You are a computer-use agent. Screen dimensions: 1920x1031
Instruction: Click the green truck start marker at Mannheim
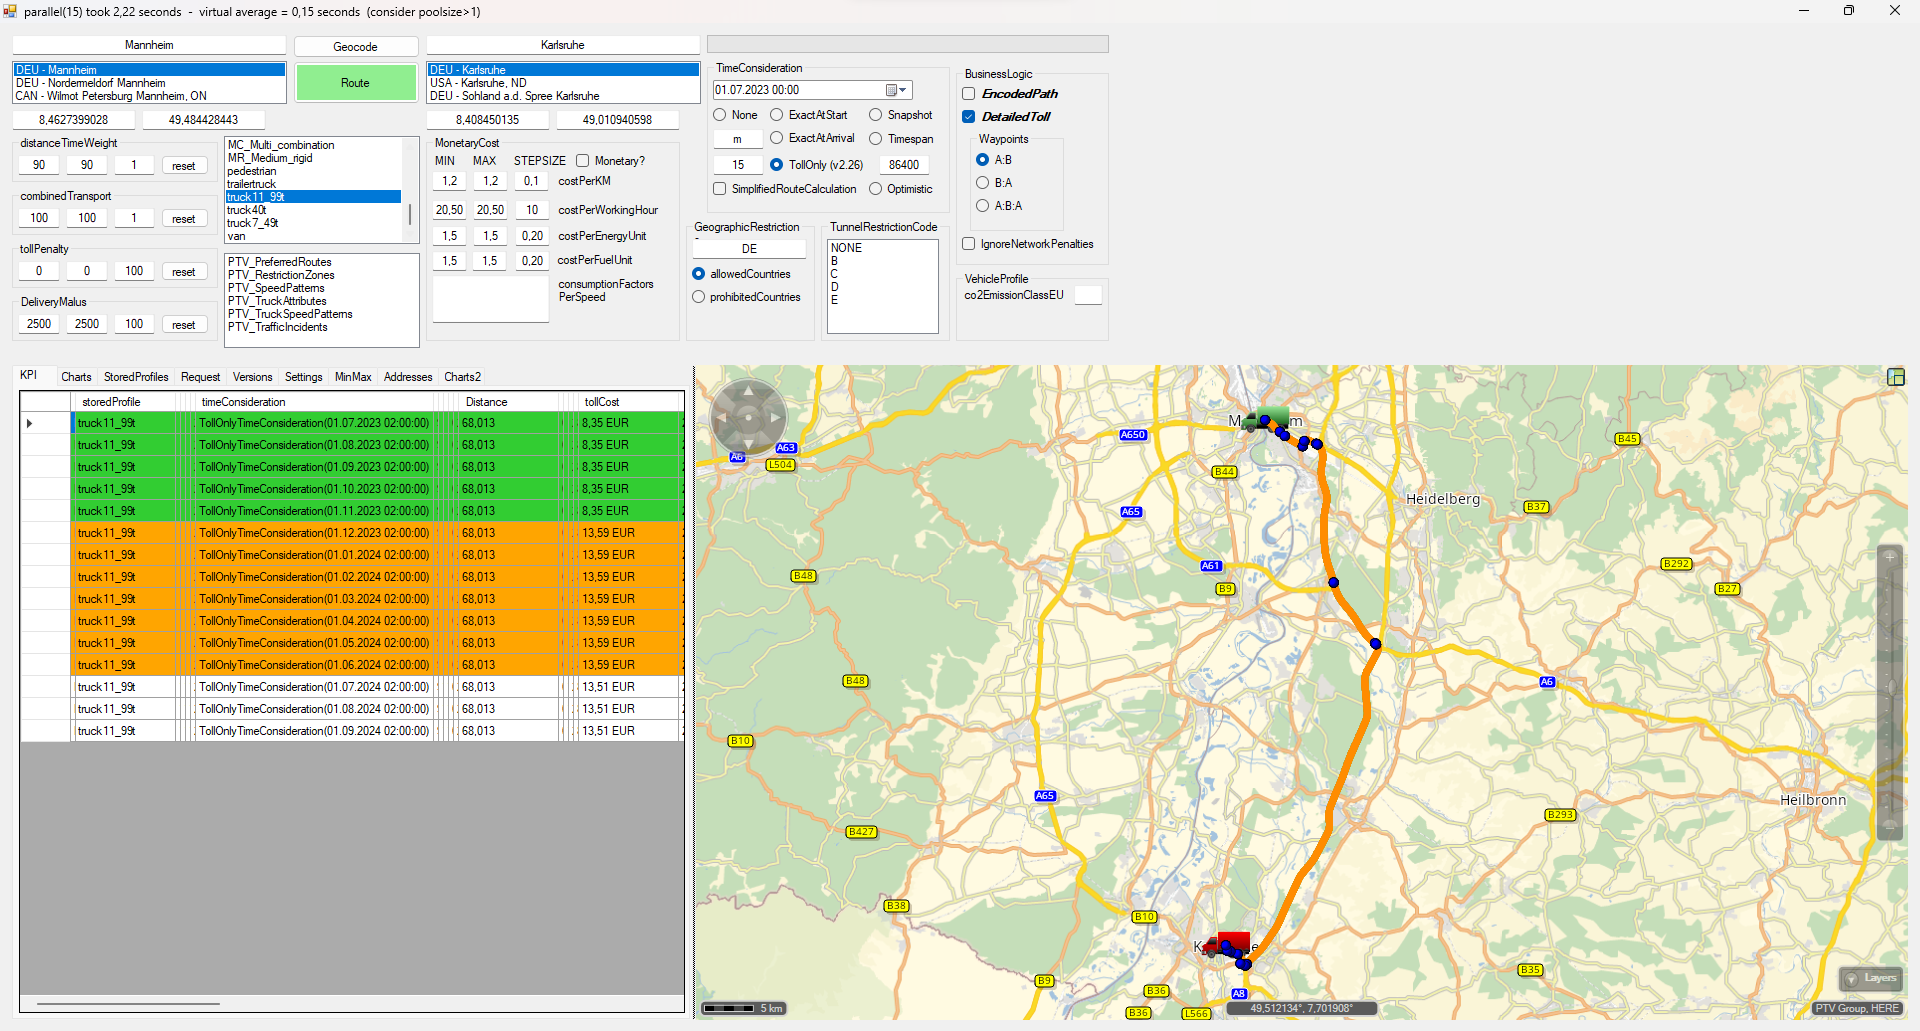1266,420
